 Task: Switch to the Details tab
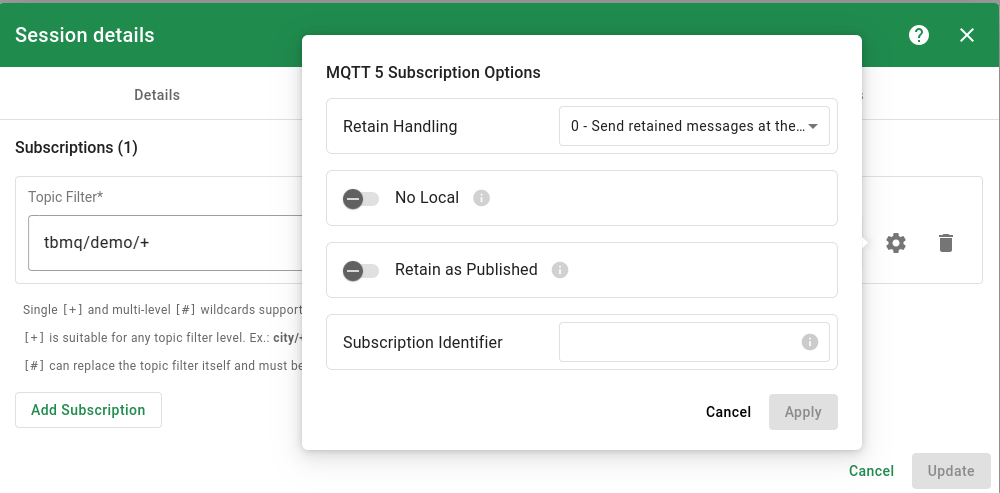pyautogui.click(x=157, y=95)
